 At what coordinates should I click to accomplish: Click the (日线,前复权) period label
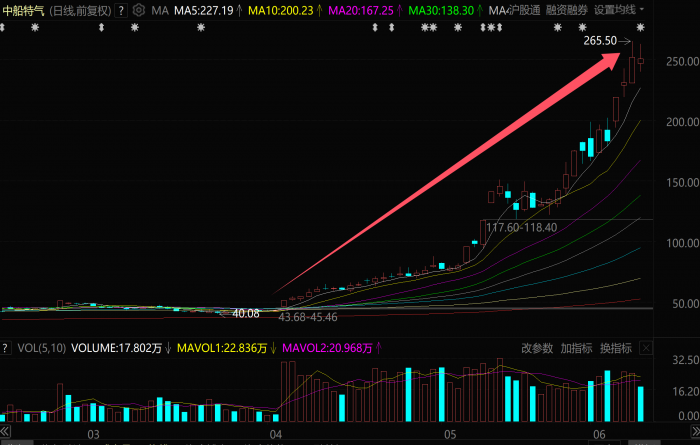[80, 10]
